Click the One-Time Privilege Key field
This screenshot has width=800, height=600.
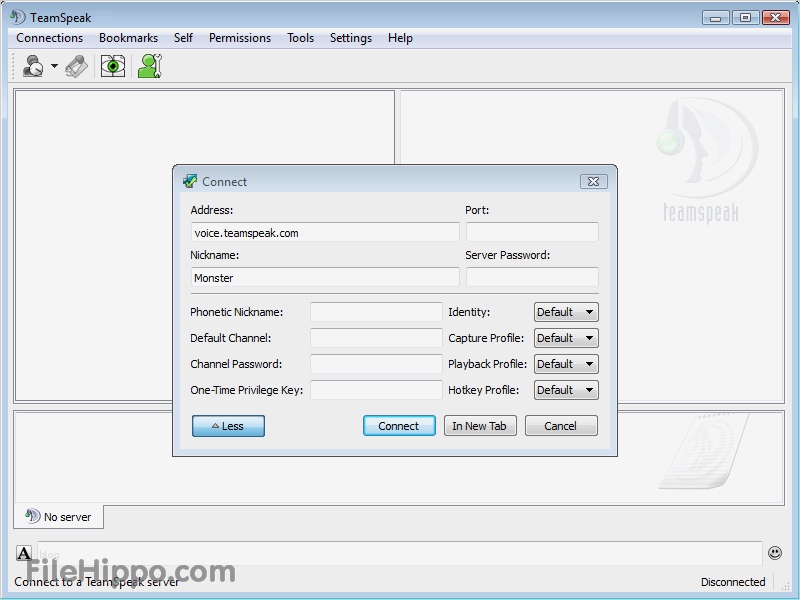pos(376,390)
